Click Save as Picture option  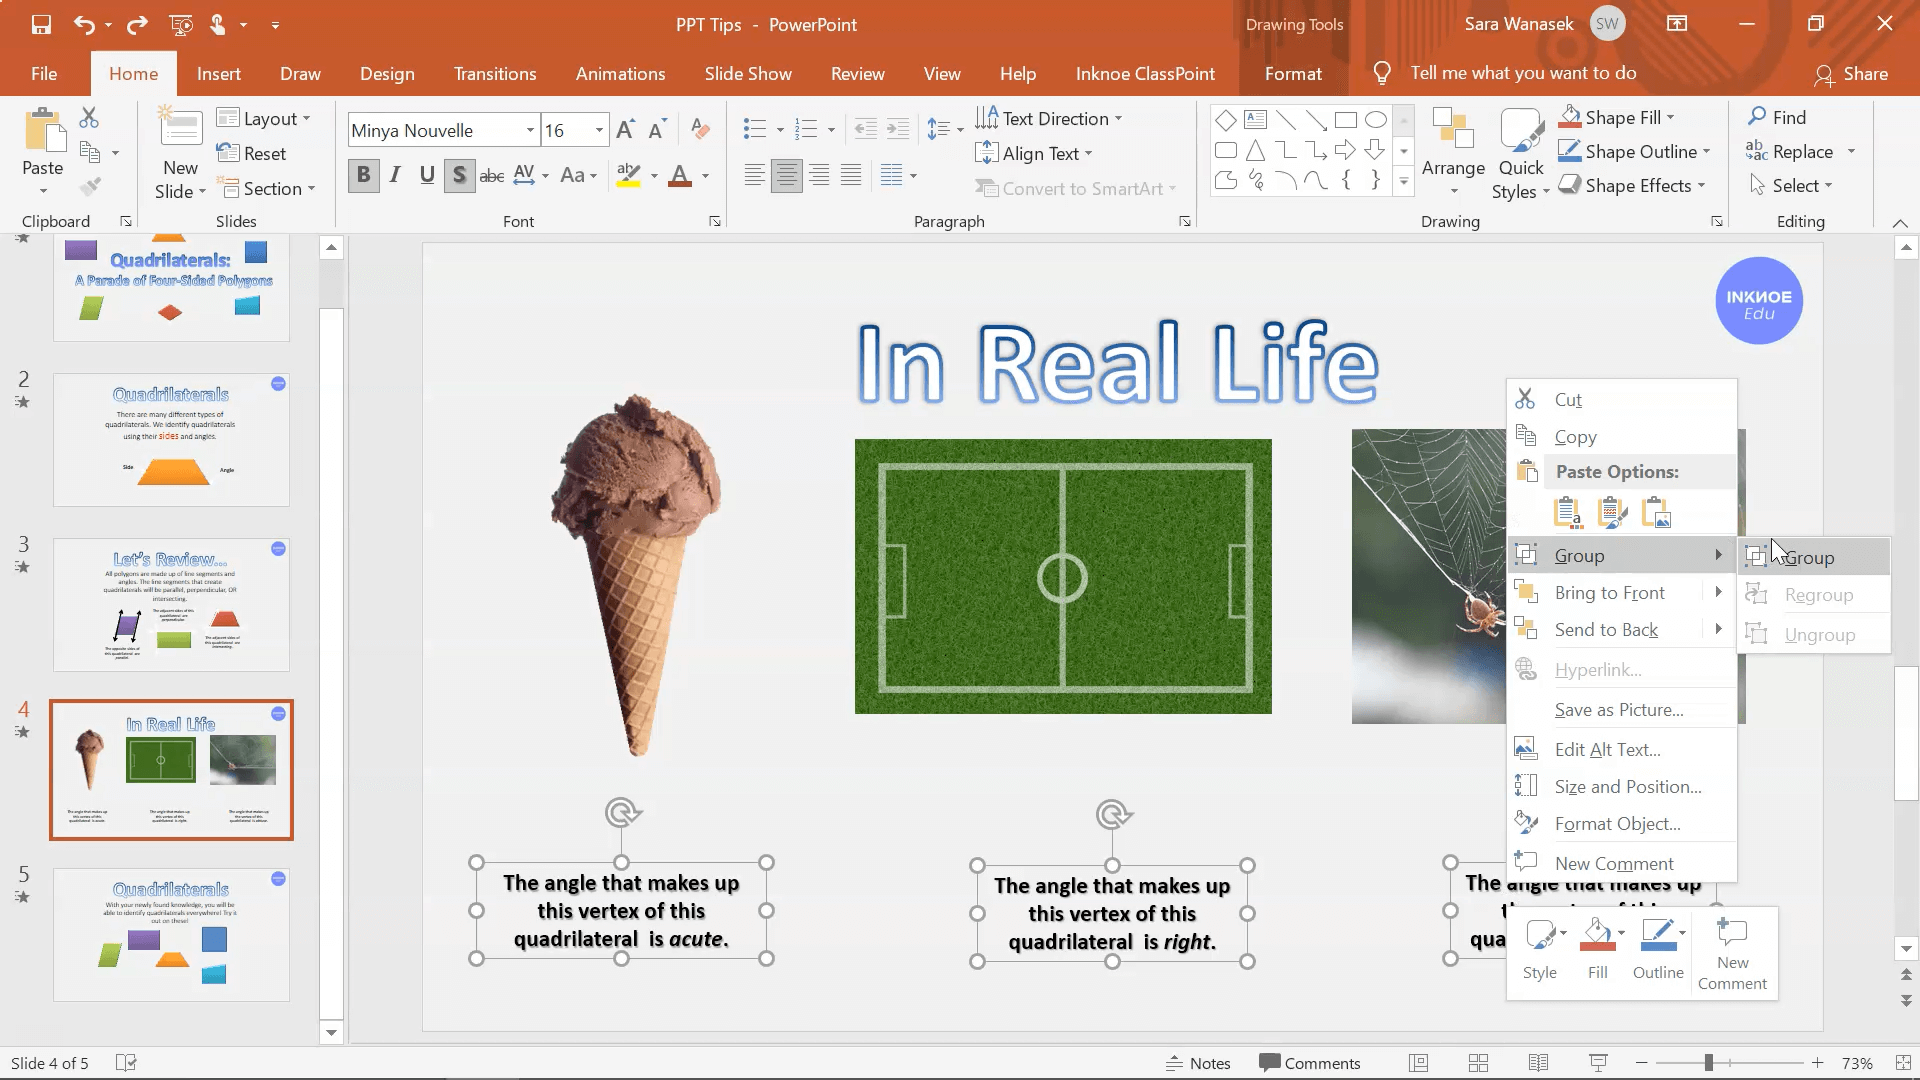pyautogui.click(x=1619, y=708)
